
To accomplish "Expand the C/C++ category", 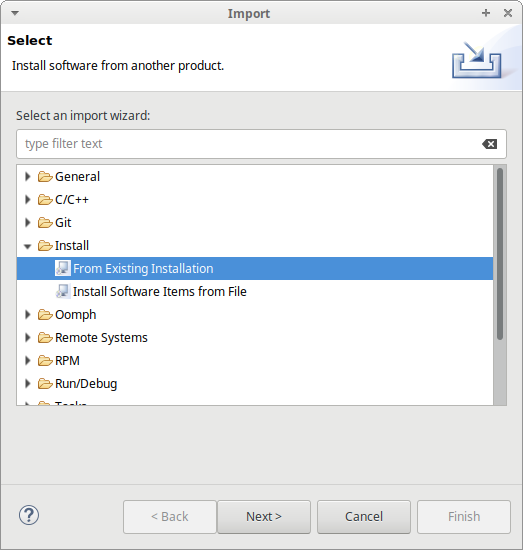I will [28, 200].
